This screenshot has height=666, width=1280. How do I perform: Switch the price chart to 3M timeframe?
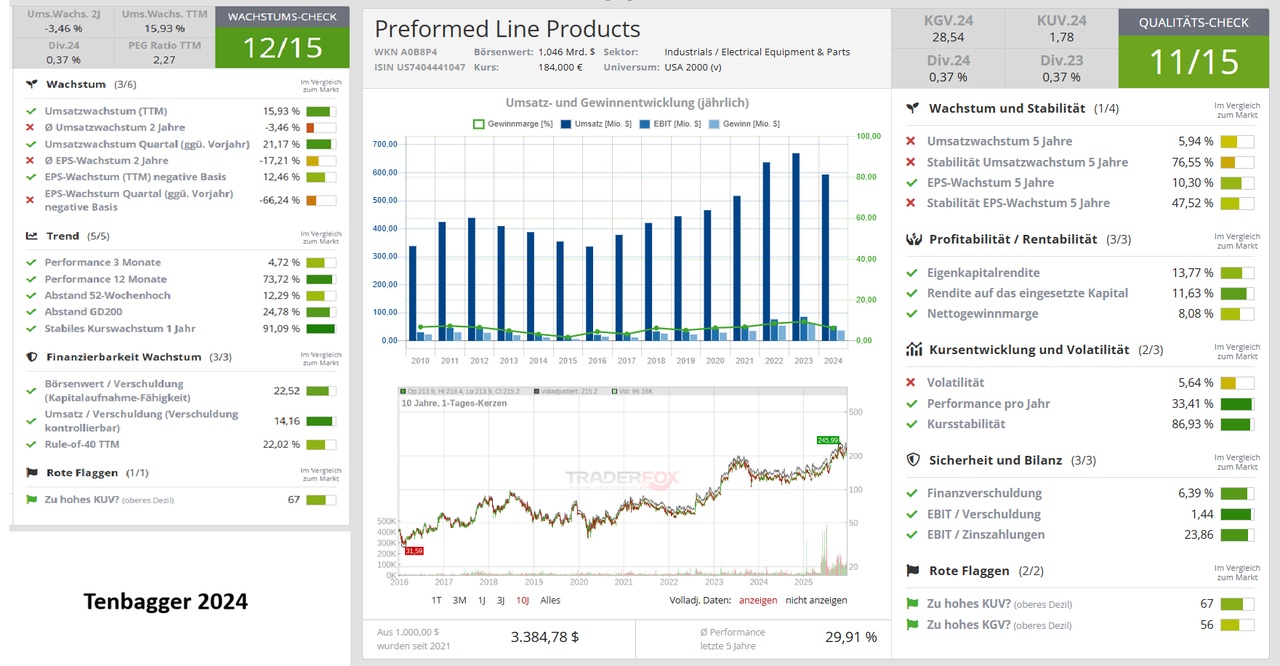coord(459,600)
